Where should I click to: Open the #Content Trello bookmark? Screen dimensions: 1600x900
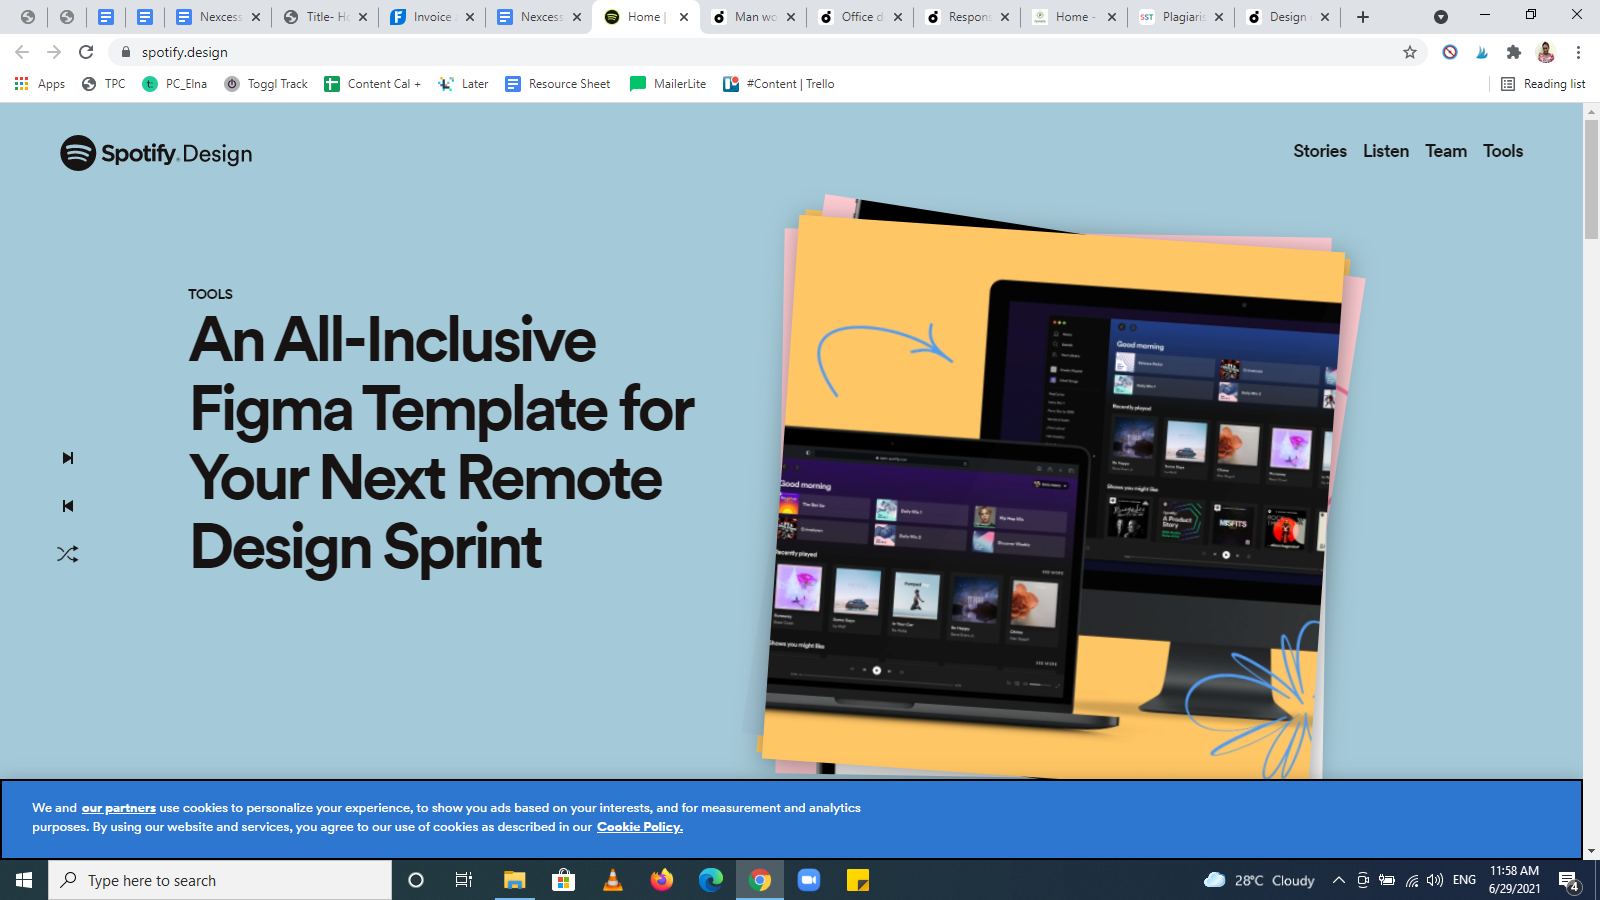tap(779, 84)
